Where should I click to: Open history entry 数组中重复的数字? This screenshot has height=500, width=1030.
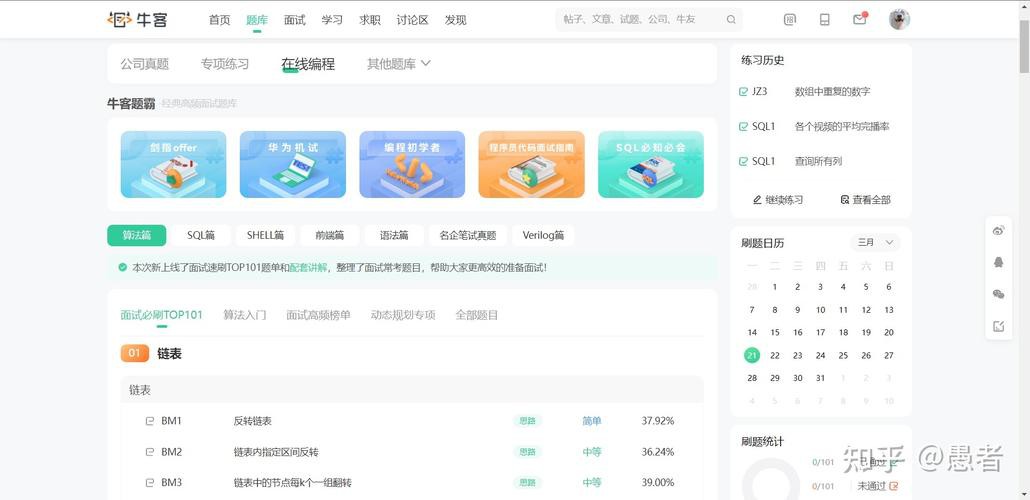(832, 92)
